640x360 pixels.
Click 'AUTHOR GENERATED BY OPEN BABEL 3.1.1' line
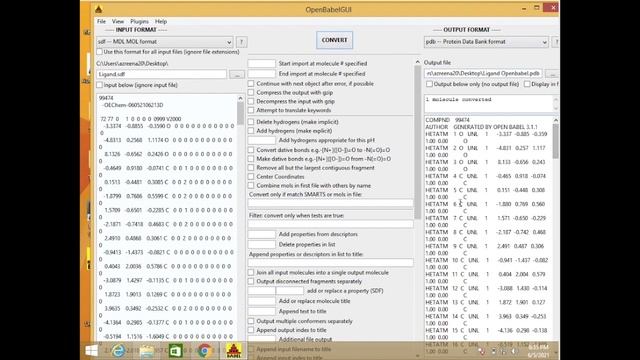[481, 127]
